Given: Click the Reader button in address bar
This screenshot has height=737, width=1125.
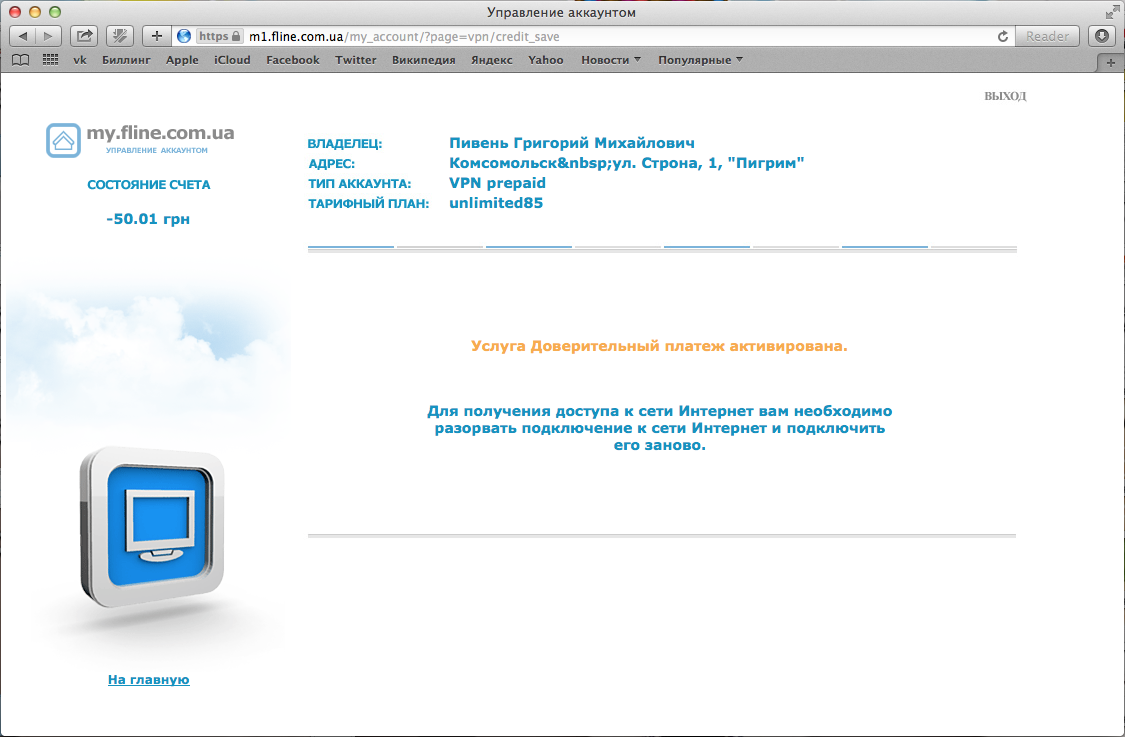Looking at the screenshot, I should [x=1048, y=36].
